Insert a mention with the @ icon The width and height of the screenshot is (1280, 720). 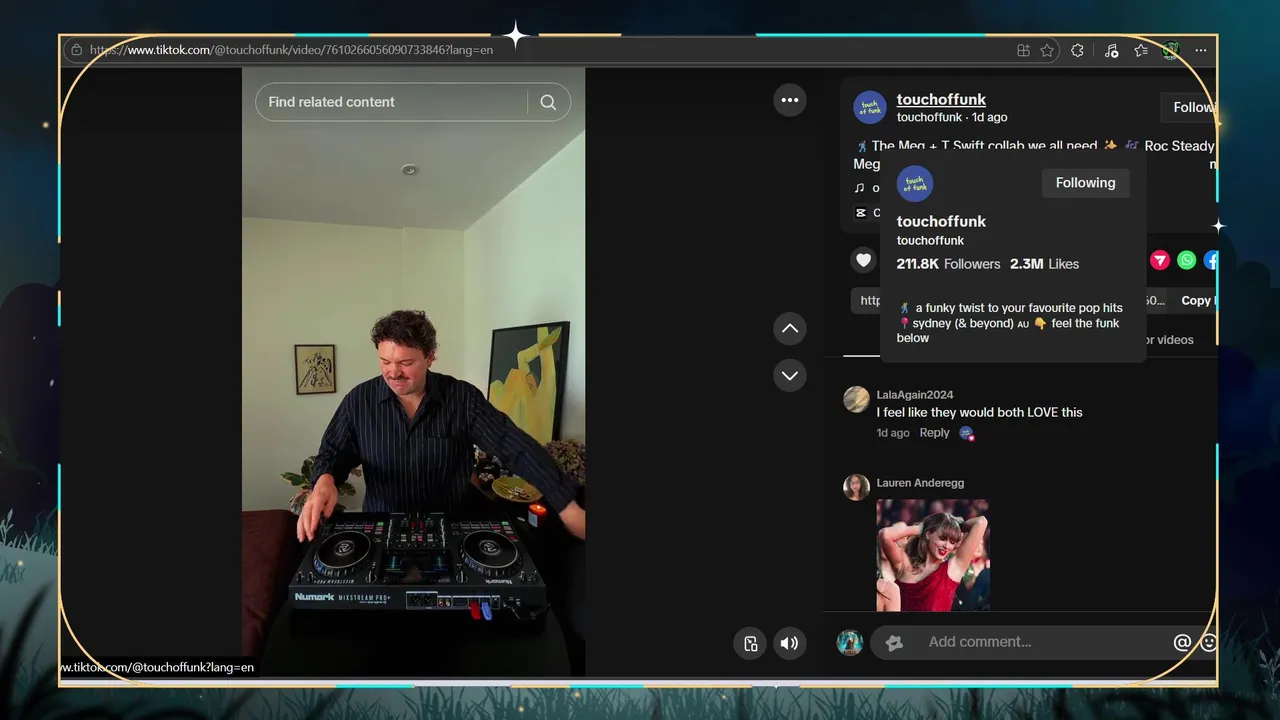click(1182, 643)
